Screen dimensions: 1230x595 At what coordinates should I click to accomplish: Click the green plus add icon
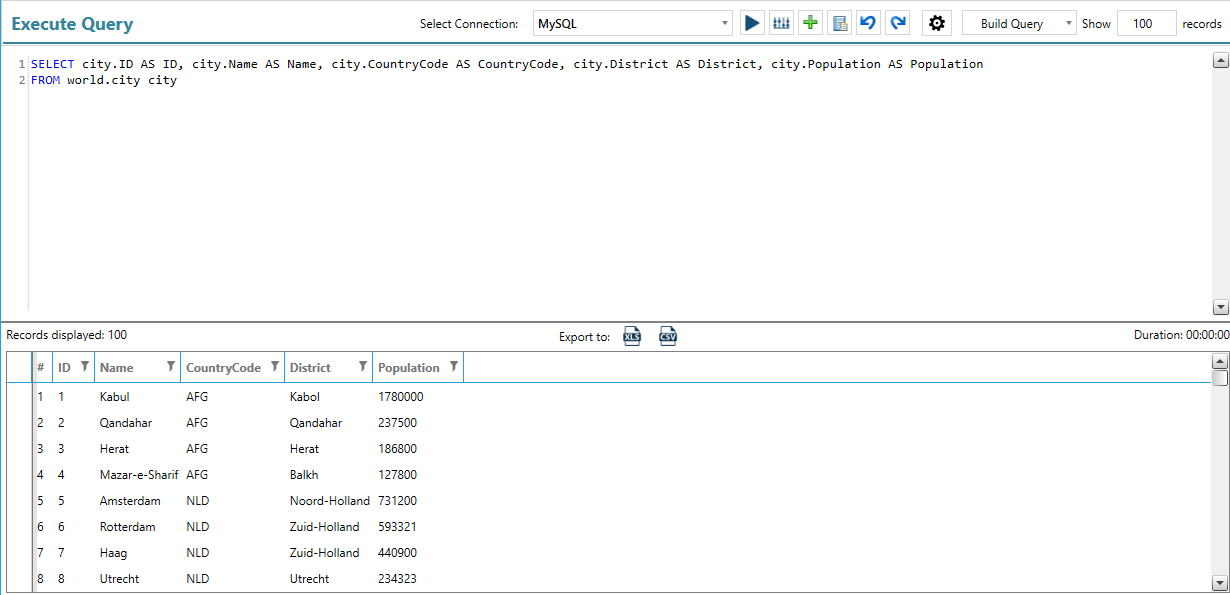[x=811, y=23]
